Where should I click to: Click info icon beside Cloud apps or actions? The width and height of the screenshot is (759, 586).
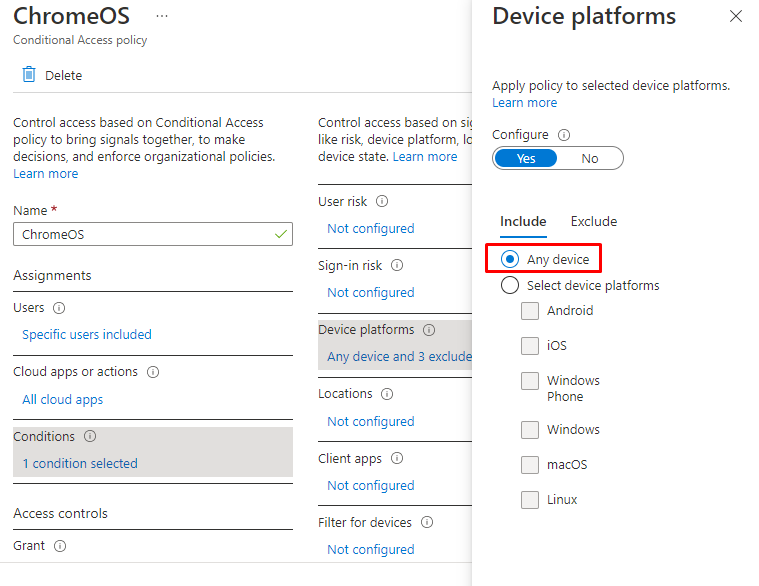point(153,372)
